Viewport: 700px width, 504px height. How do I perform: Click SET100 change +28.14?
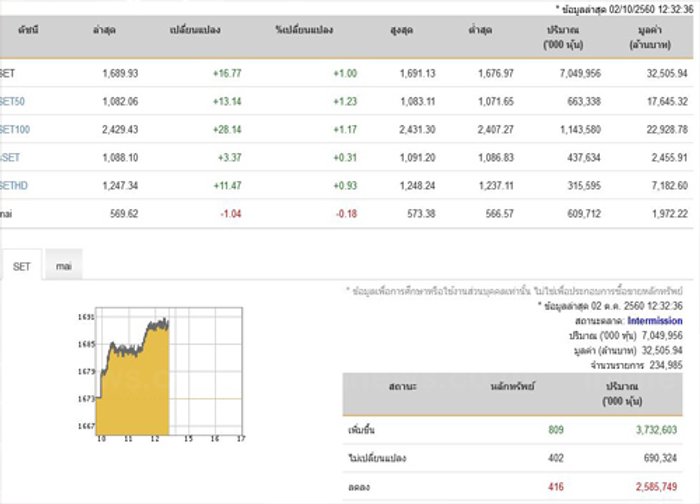[227, 129]
